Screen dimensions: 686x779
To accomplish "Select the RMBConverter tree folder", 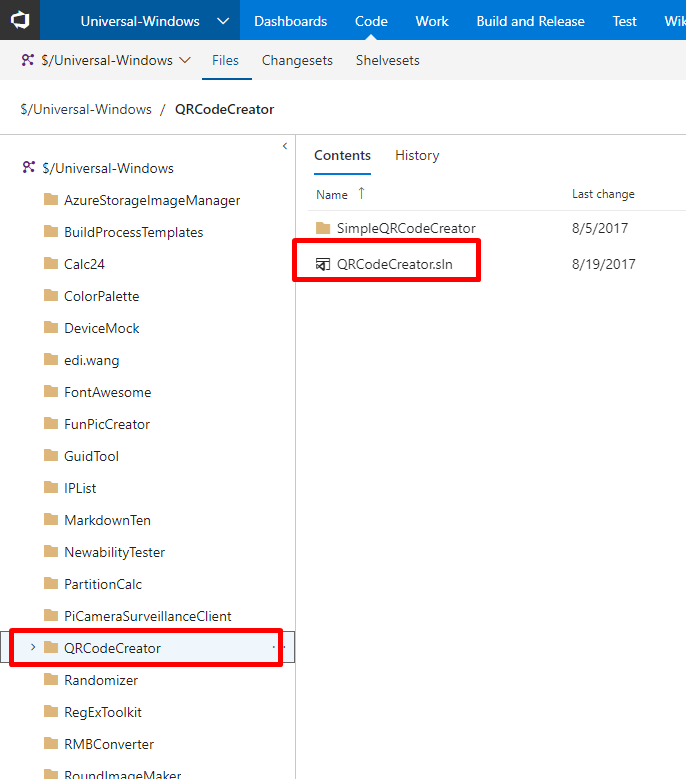I will pos(109,744).
